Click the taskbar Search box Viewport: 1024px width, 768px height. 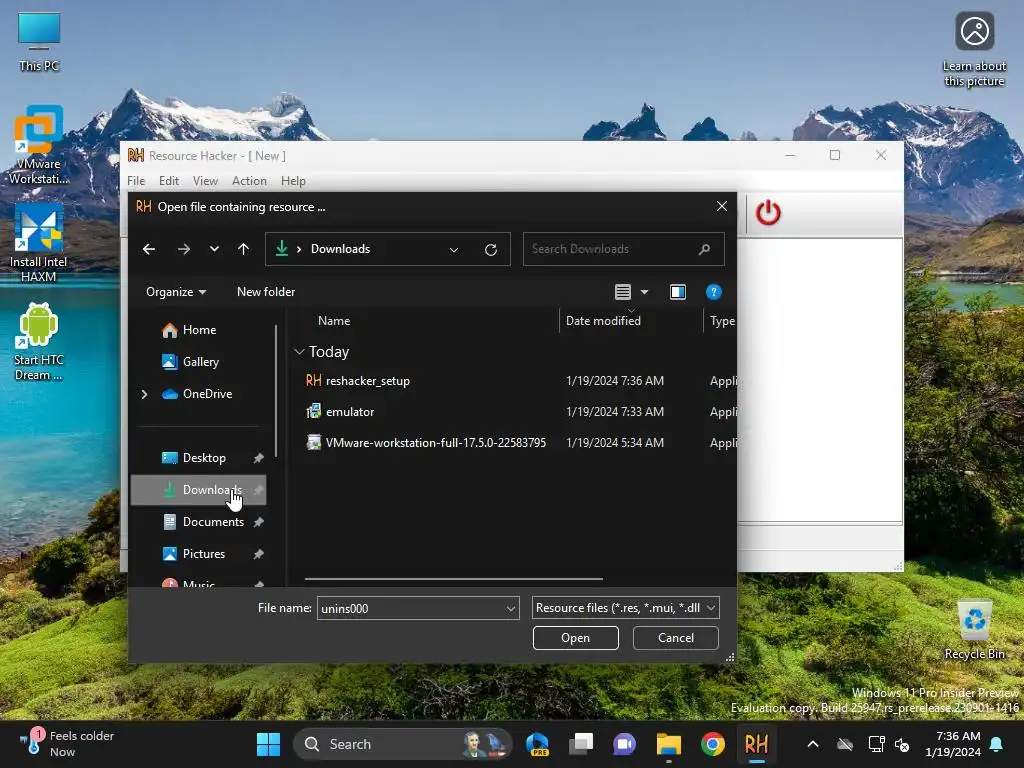403,744
